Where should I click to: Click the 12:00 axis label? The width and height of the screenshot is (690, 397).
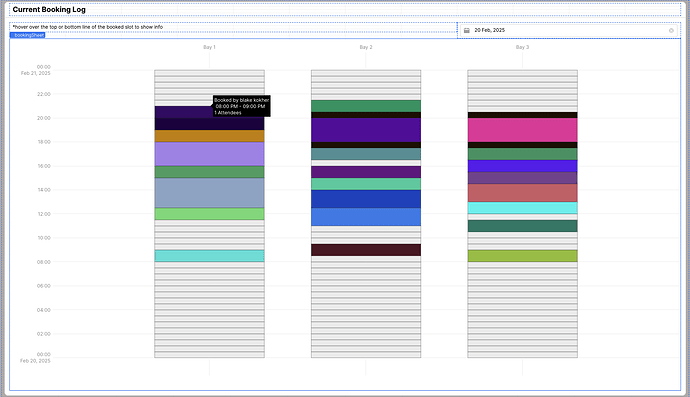click(44, 214)
